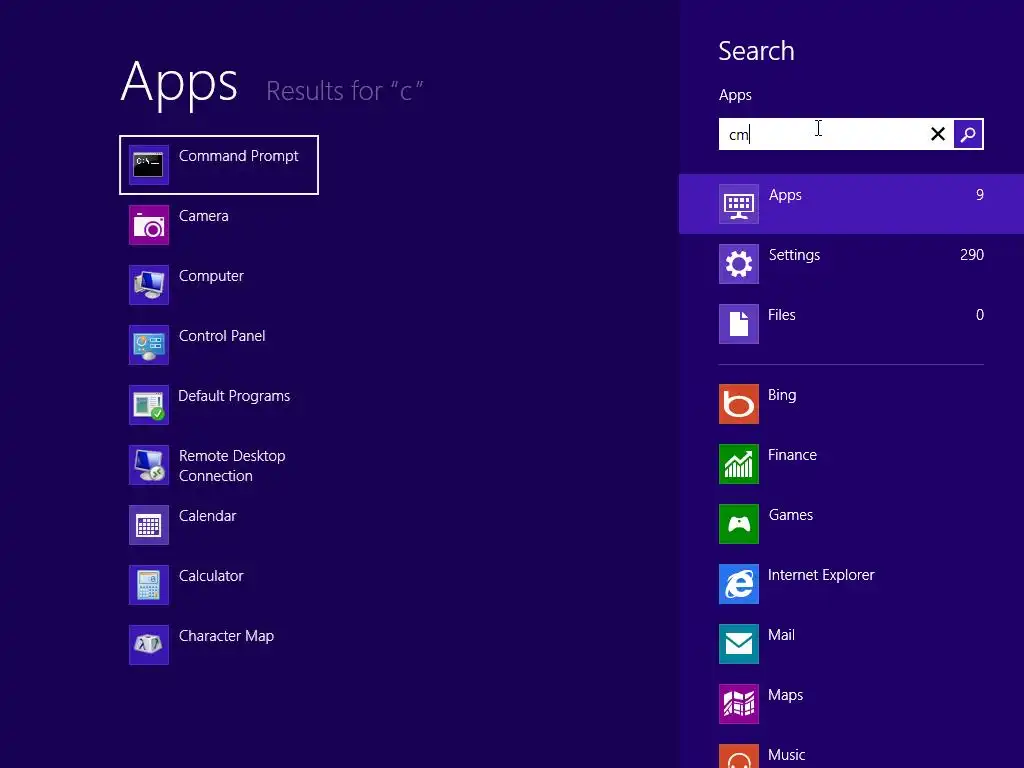Screen dimensions: 1024x768
Task: Launch Camera app icon
Action: [x=149, y=225]
